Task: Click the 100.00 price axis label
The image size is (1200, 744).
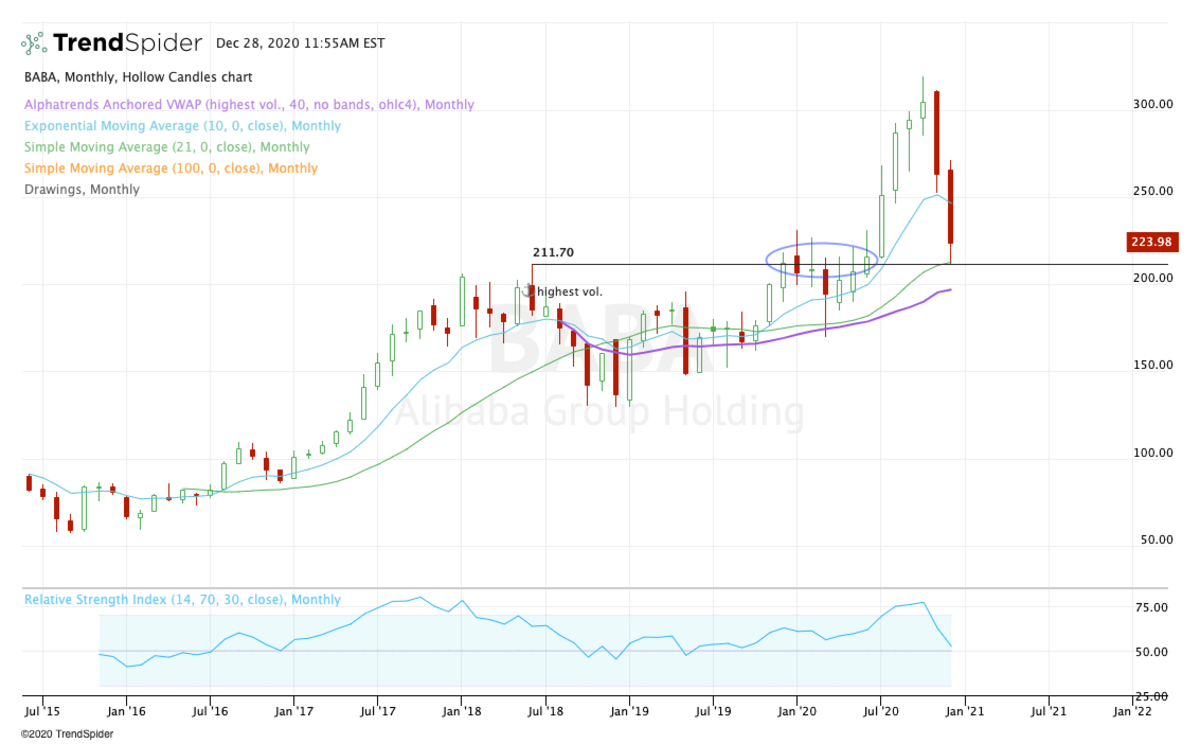Action: click(x=1154, y=453)
